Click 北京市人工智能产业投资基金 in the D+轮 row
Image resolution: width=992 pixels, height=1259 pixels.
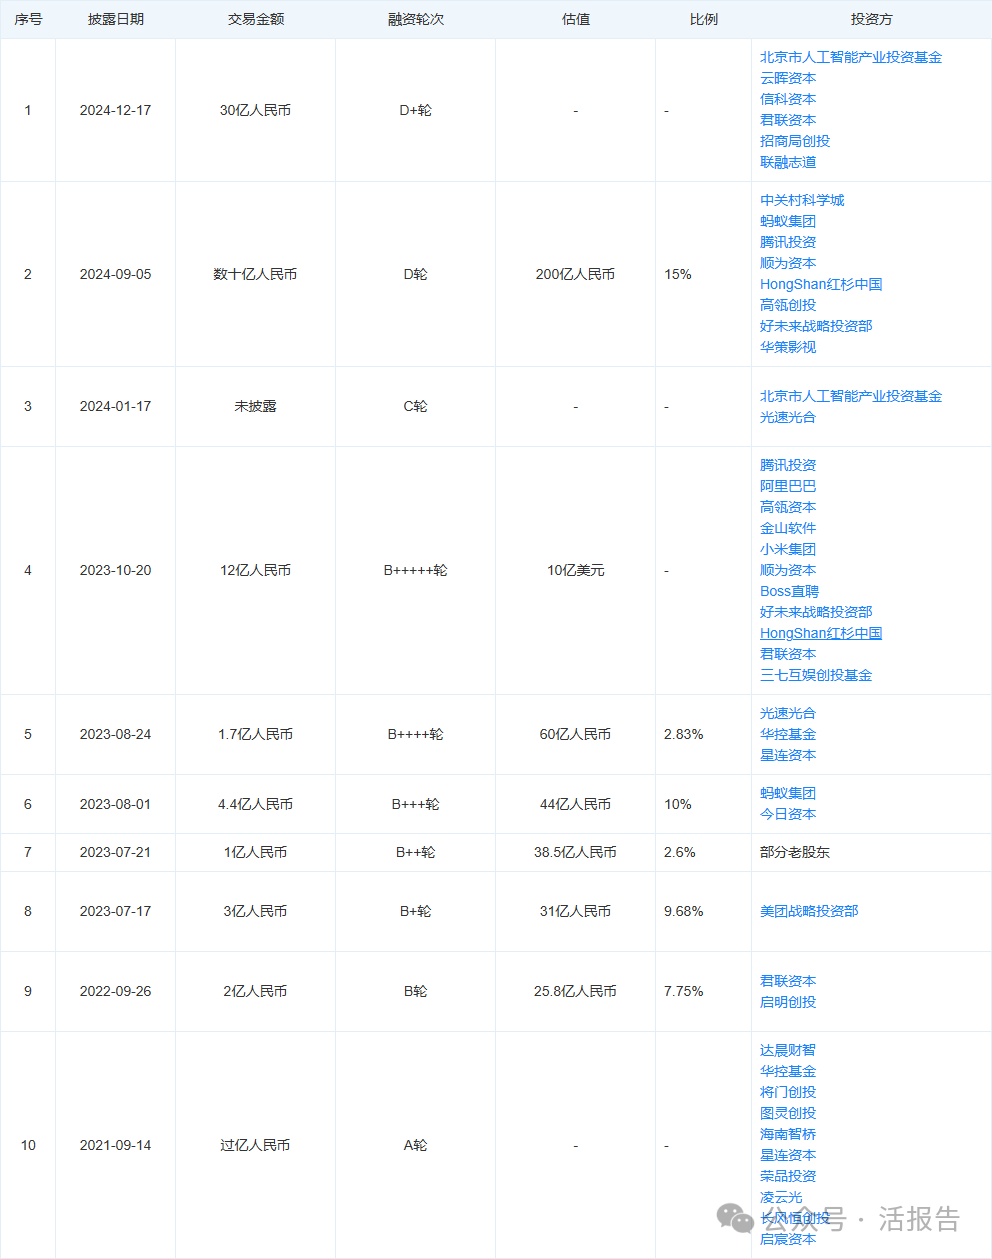[x=851, y=57]
